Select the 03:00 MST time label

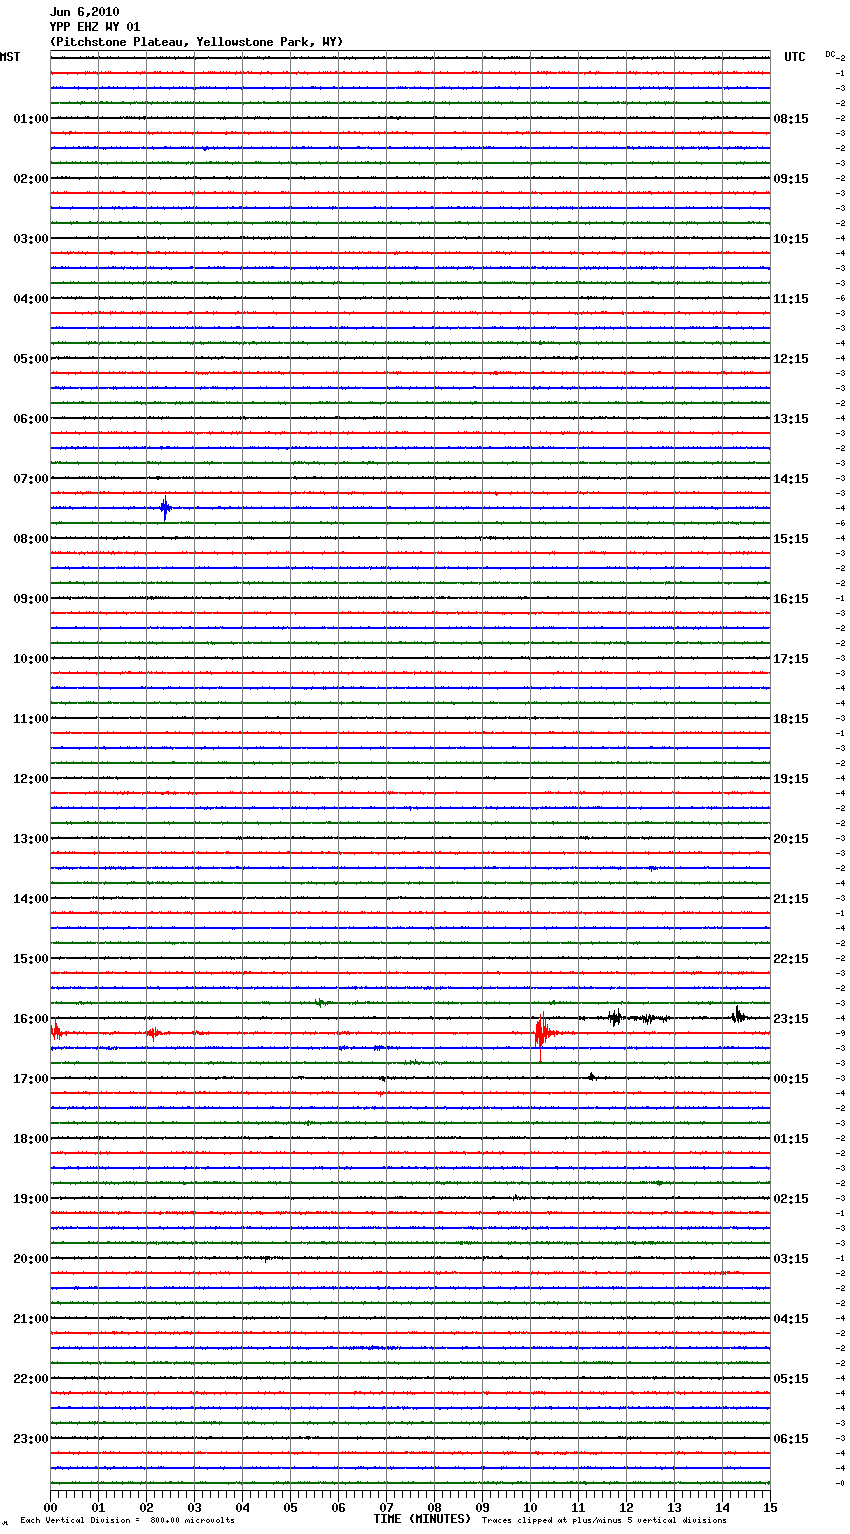31,239
